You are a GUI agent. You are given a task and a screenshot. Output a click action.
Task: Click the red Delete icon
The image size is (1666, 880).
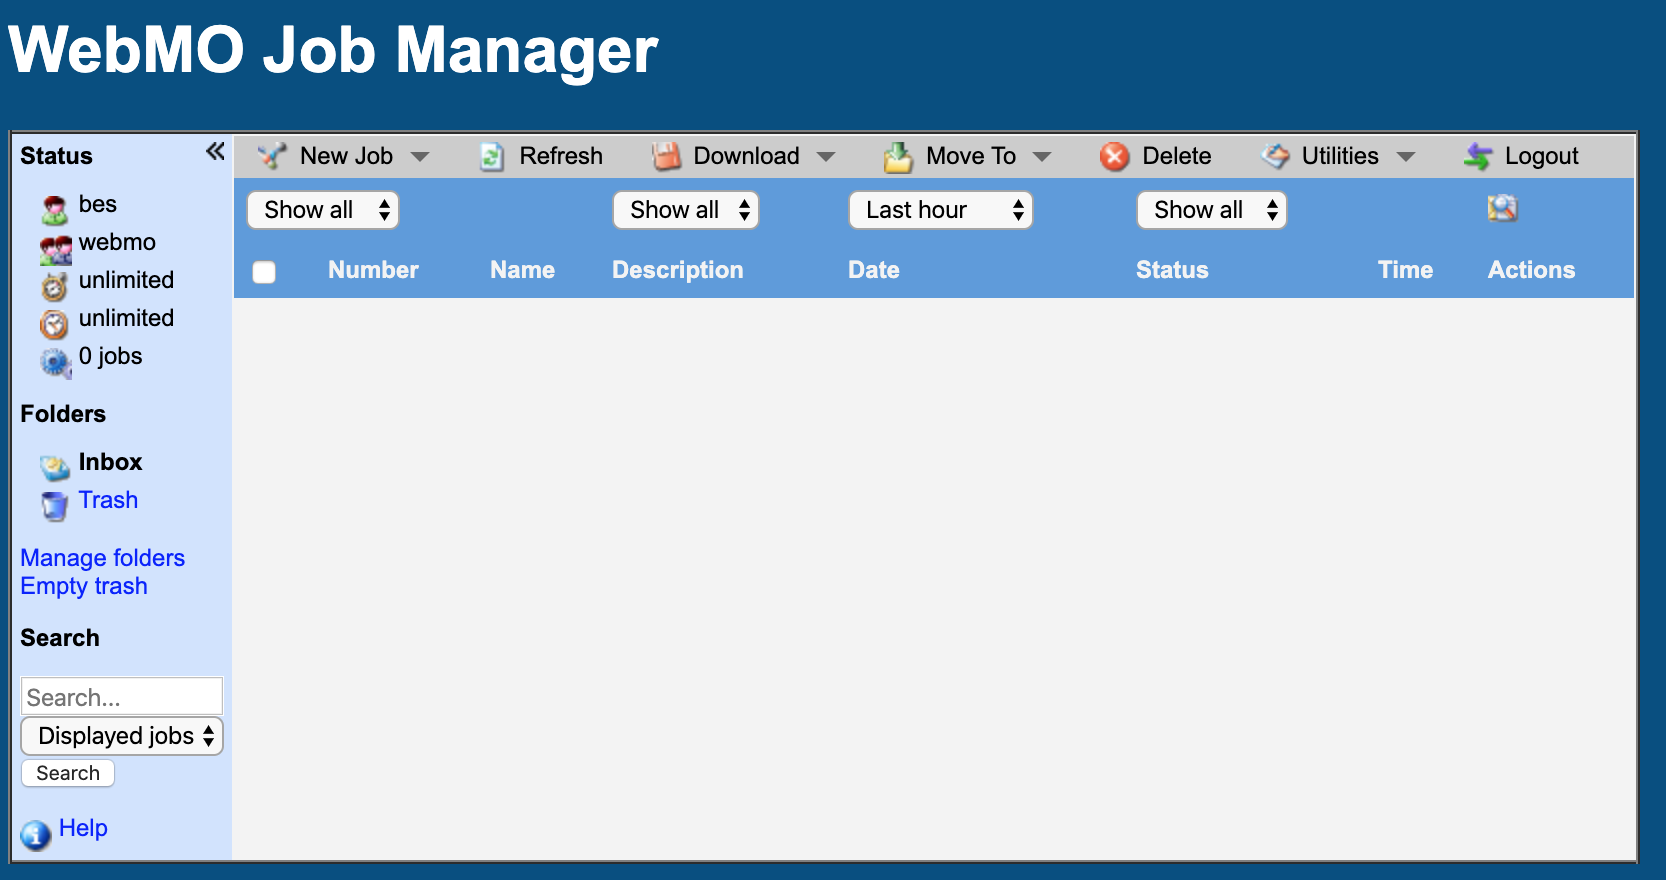1115,157
